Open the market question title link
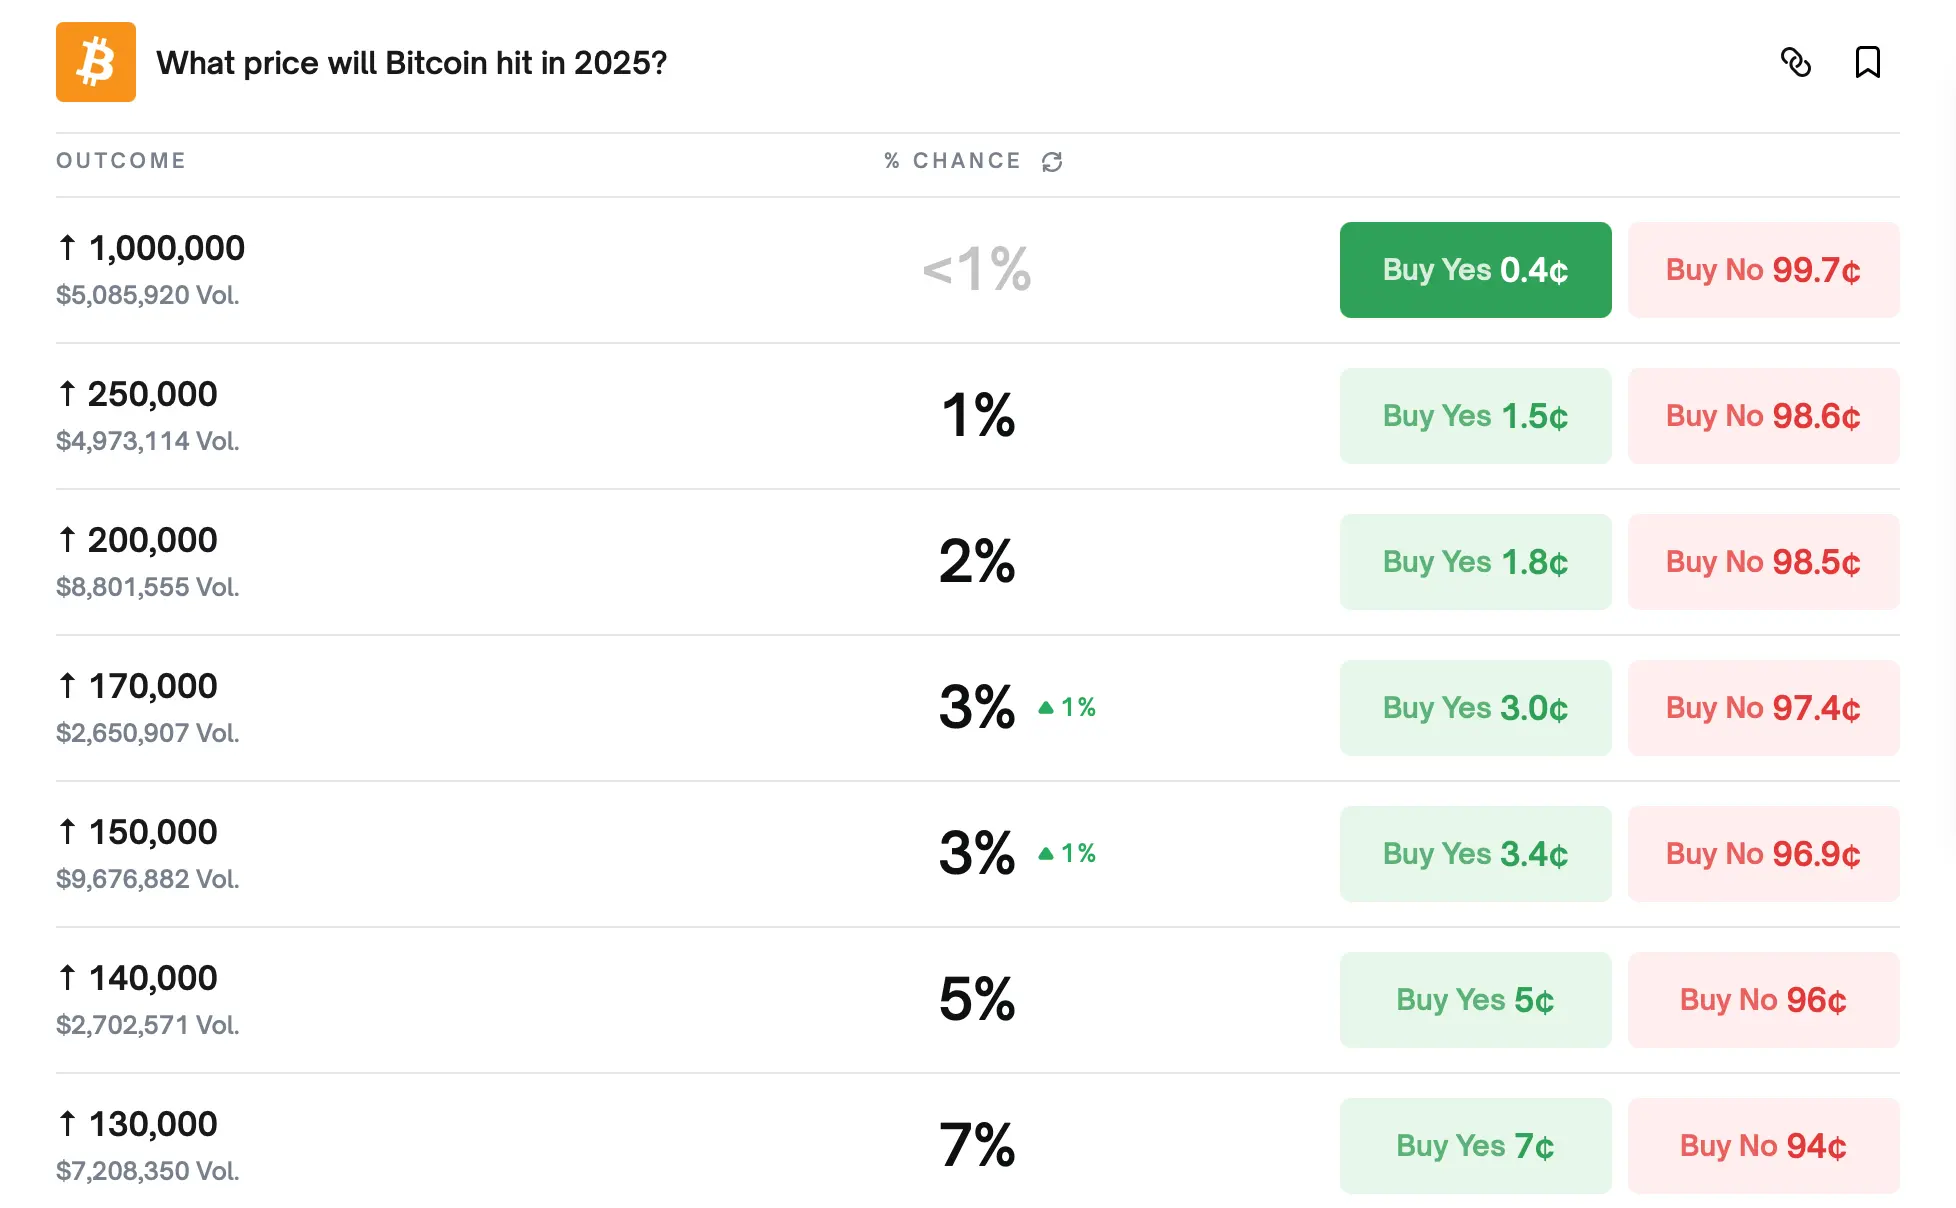Viewport: 1956px width, 1208px height. pos(412,62)
